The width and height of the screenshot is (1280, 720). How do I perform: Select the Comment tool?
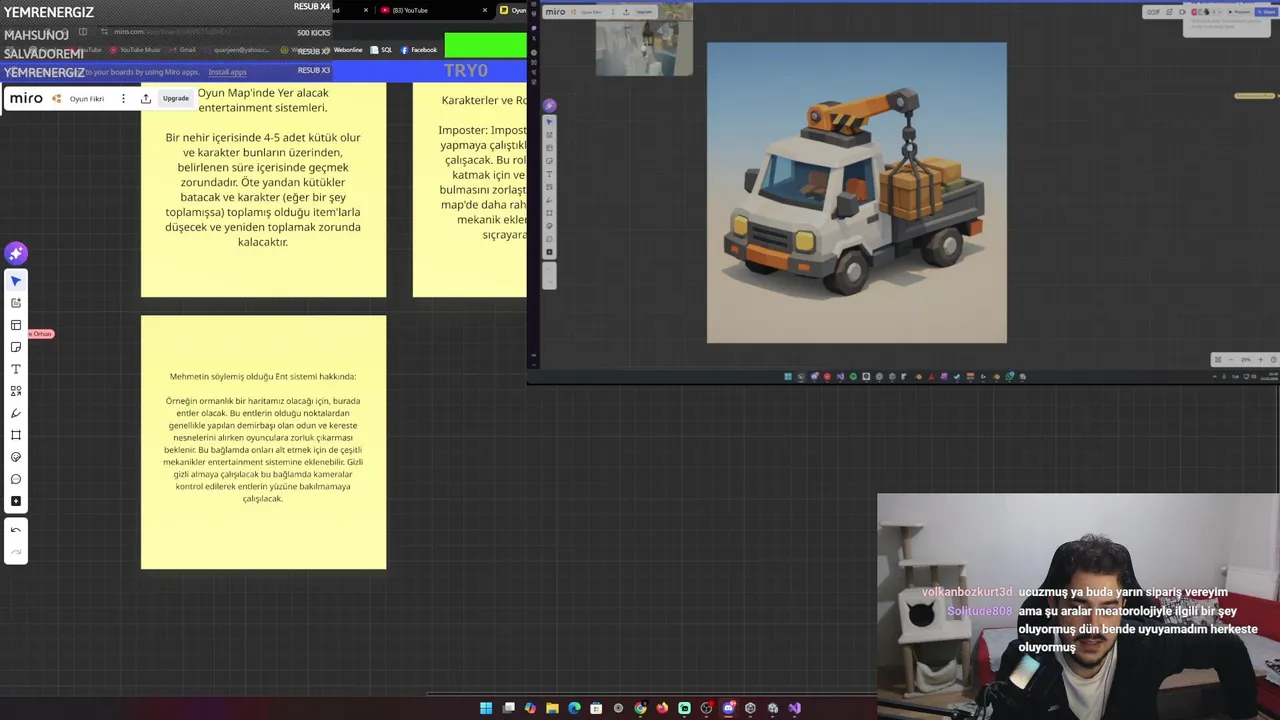[x=15, y=479]
